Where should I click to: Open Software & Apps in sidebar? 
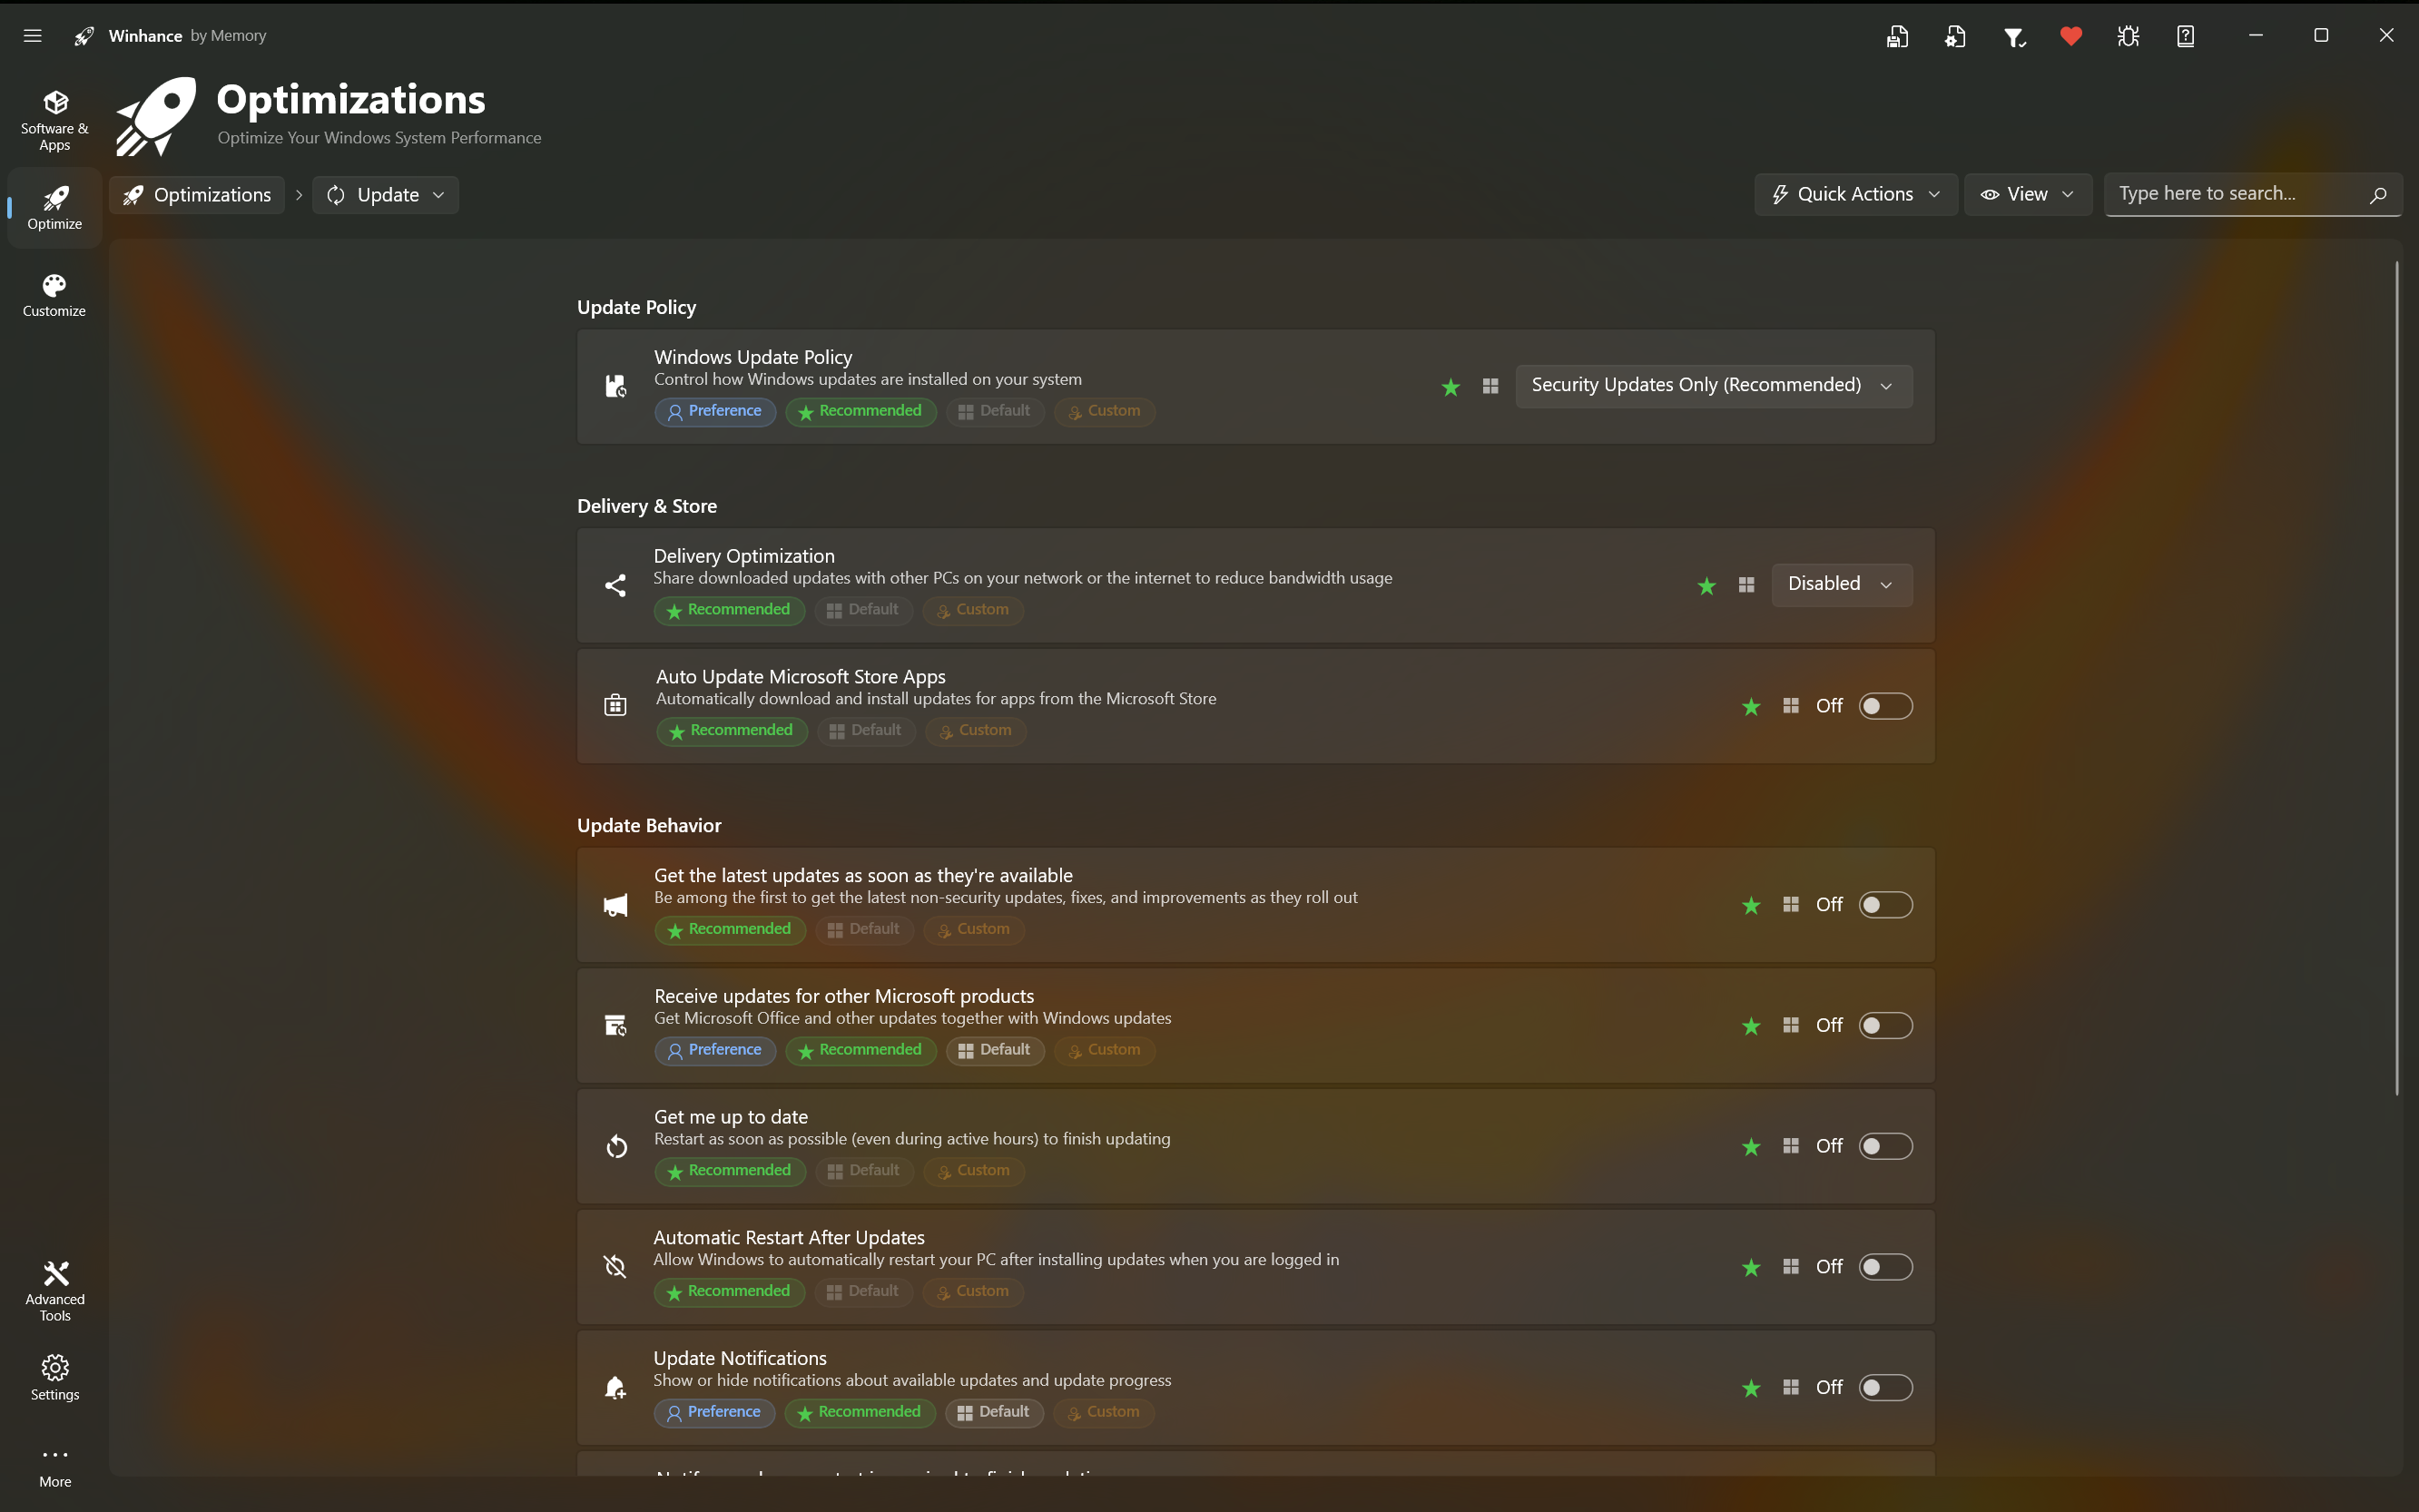point(55,120)
